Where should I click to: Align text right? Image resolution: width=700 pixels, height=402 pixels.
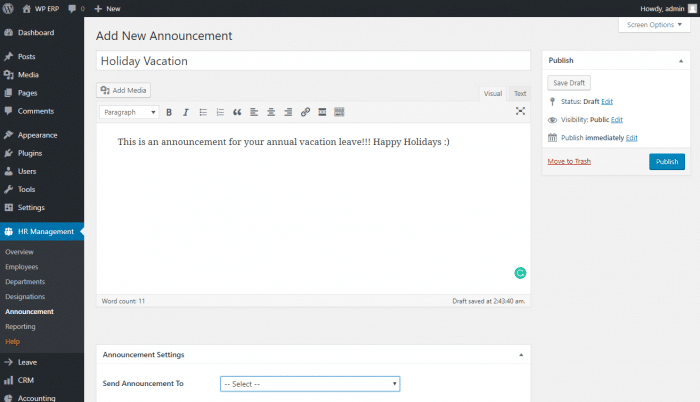288,112
